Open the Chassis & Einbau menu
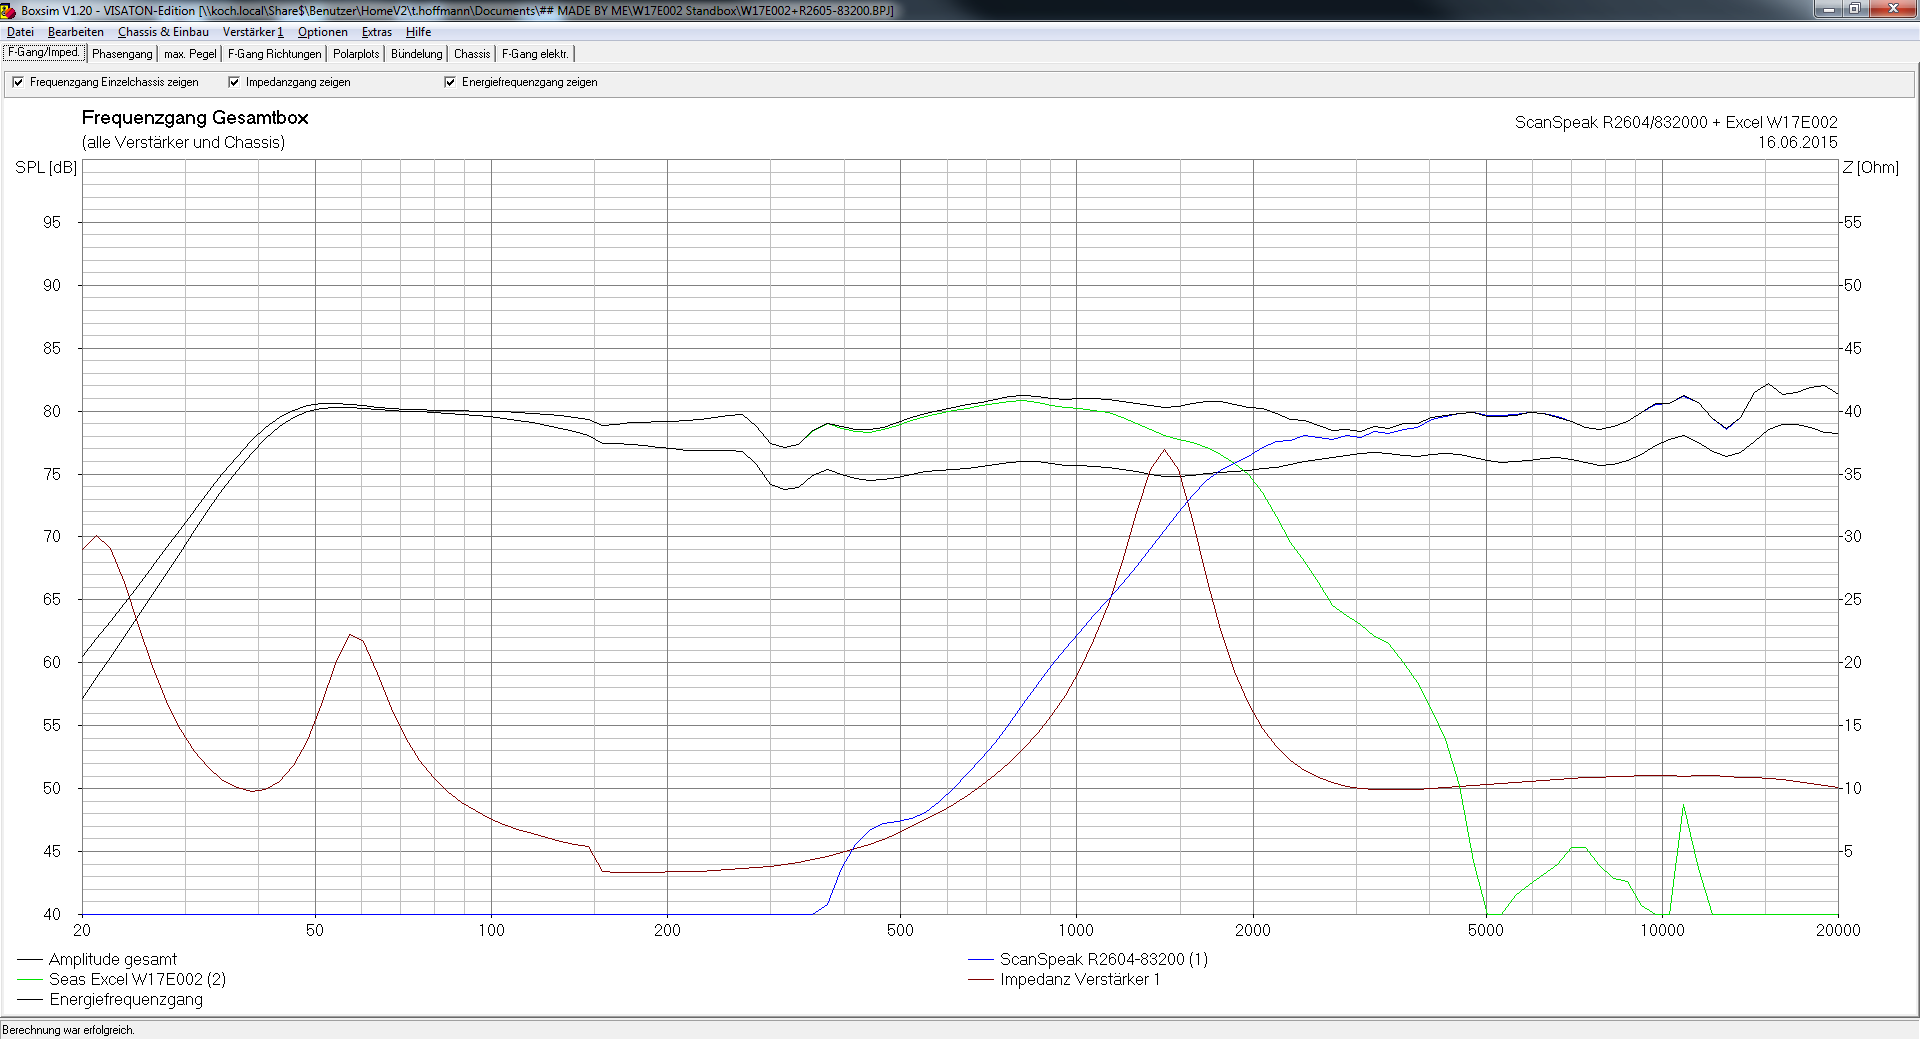Viewport: 1920px width, 1040px height. click(x=163, y=32)
